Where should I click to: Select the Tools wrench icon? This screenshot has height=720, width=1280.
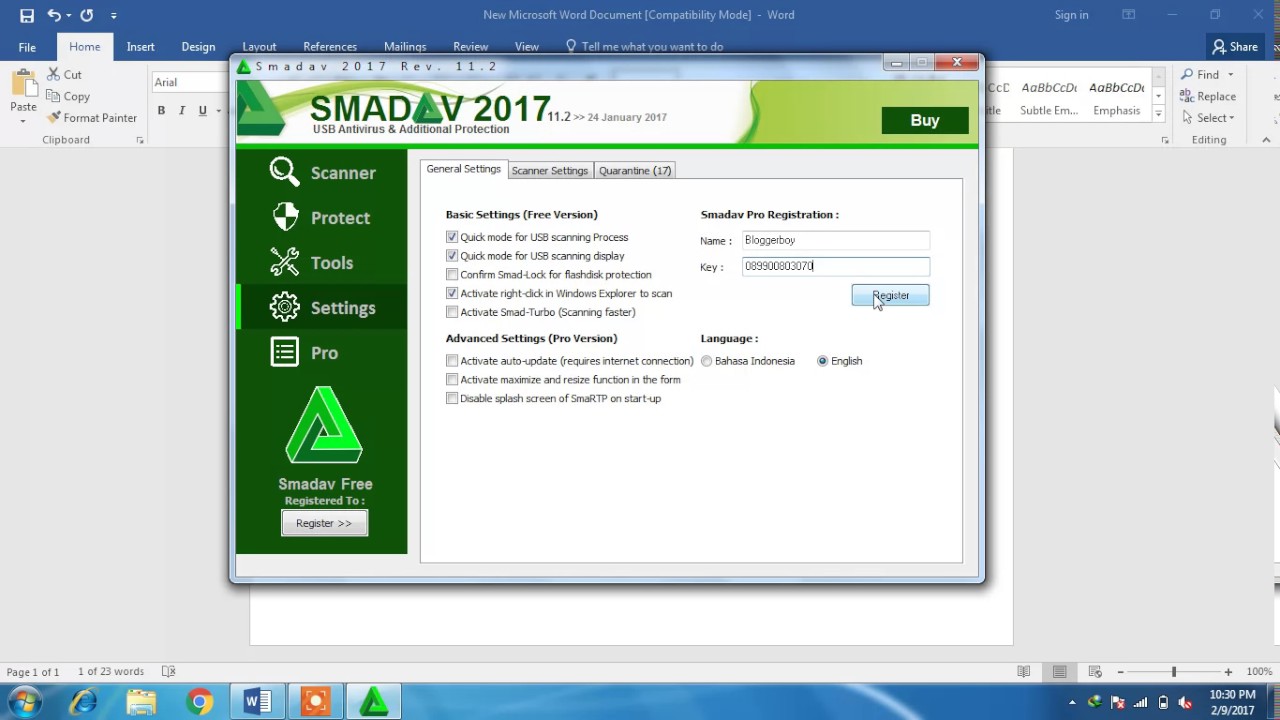point(284,262)
